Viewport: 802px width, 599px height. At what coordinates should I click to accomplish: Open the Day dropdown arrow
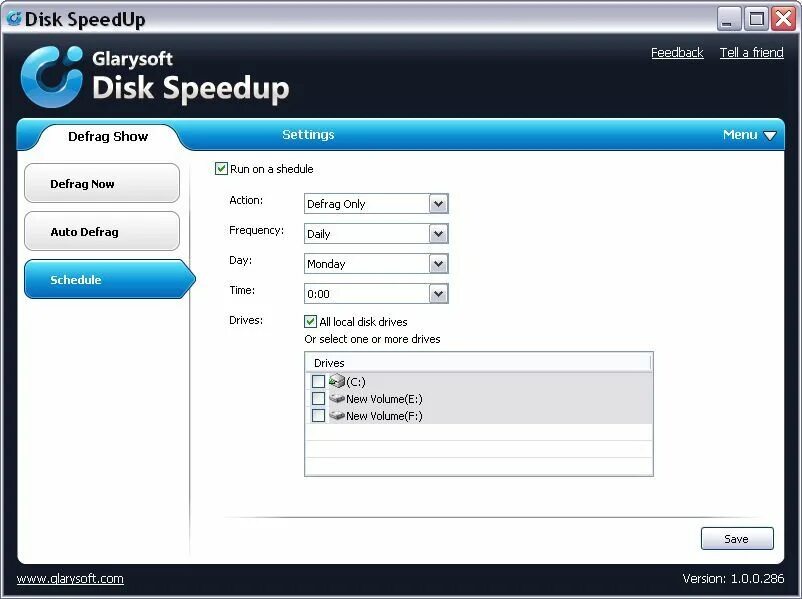pos(438,264)
